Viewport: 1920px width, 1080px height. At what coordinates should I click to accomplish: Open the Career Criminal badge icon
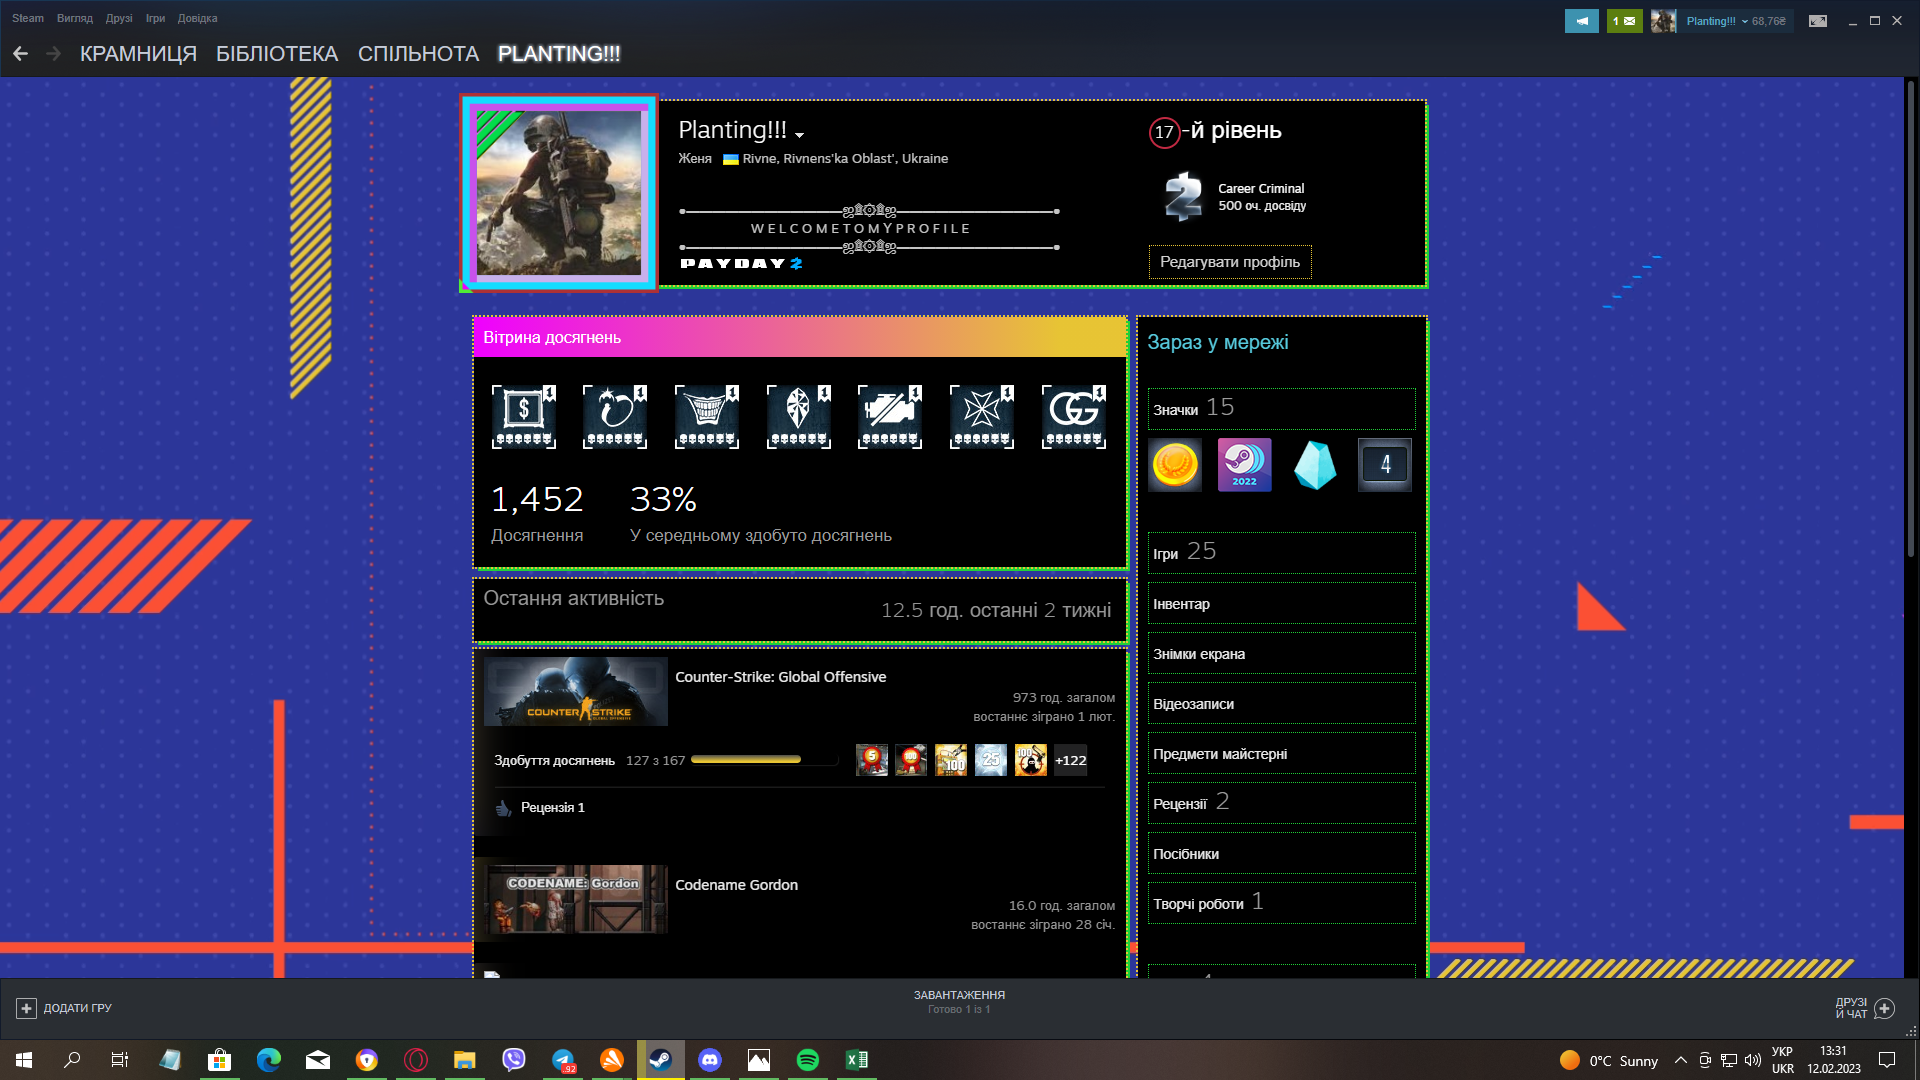pos(1183,197)
